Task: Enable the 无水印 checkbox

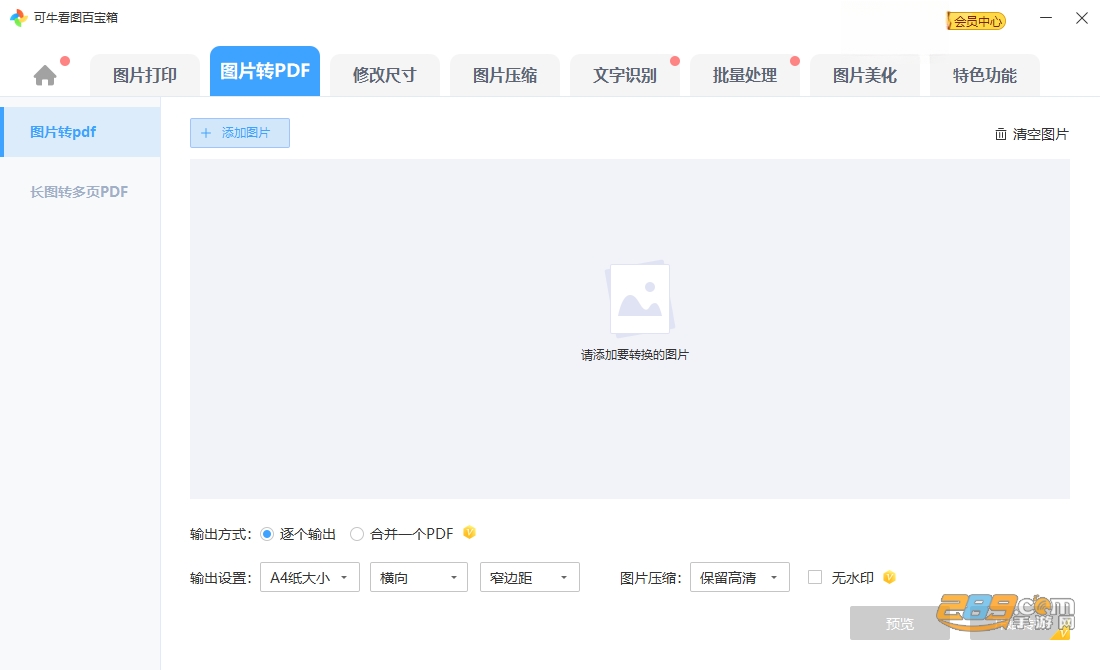Action: coord(814,577)
